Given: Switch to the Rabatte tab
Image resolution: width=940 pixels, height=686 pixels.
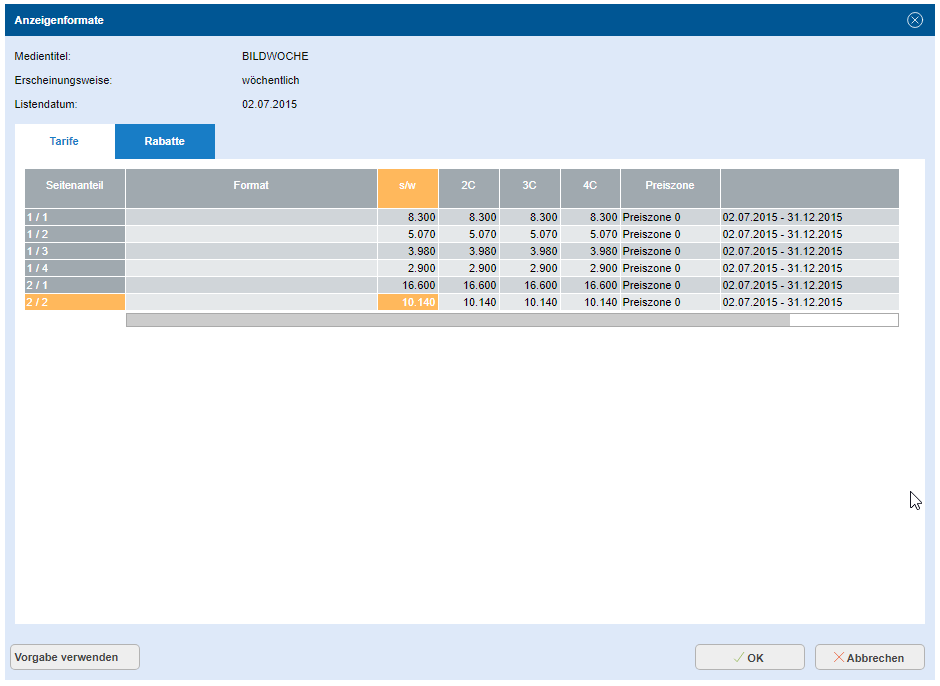Looking at the screenshot, I should tap(164, 142).
